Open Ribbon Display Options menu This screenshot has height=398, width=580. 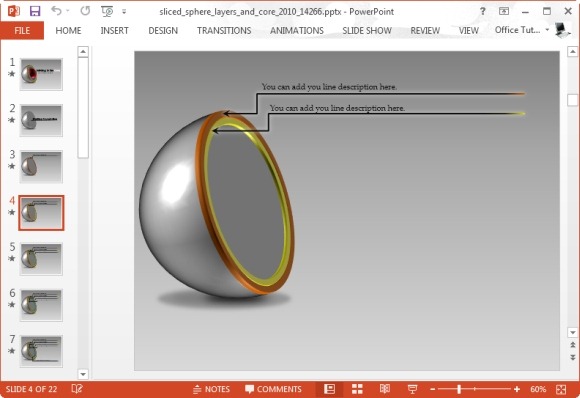point(504,11)
